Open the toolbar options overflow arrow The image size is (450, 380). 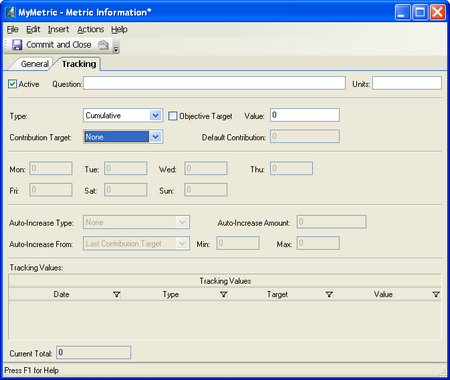click(x=116, y=49)
